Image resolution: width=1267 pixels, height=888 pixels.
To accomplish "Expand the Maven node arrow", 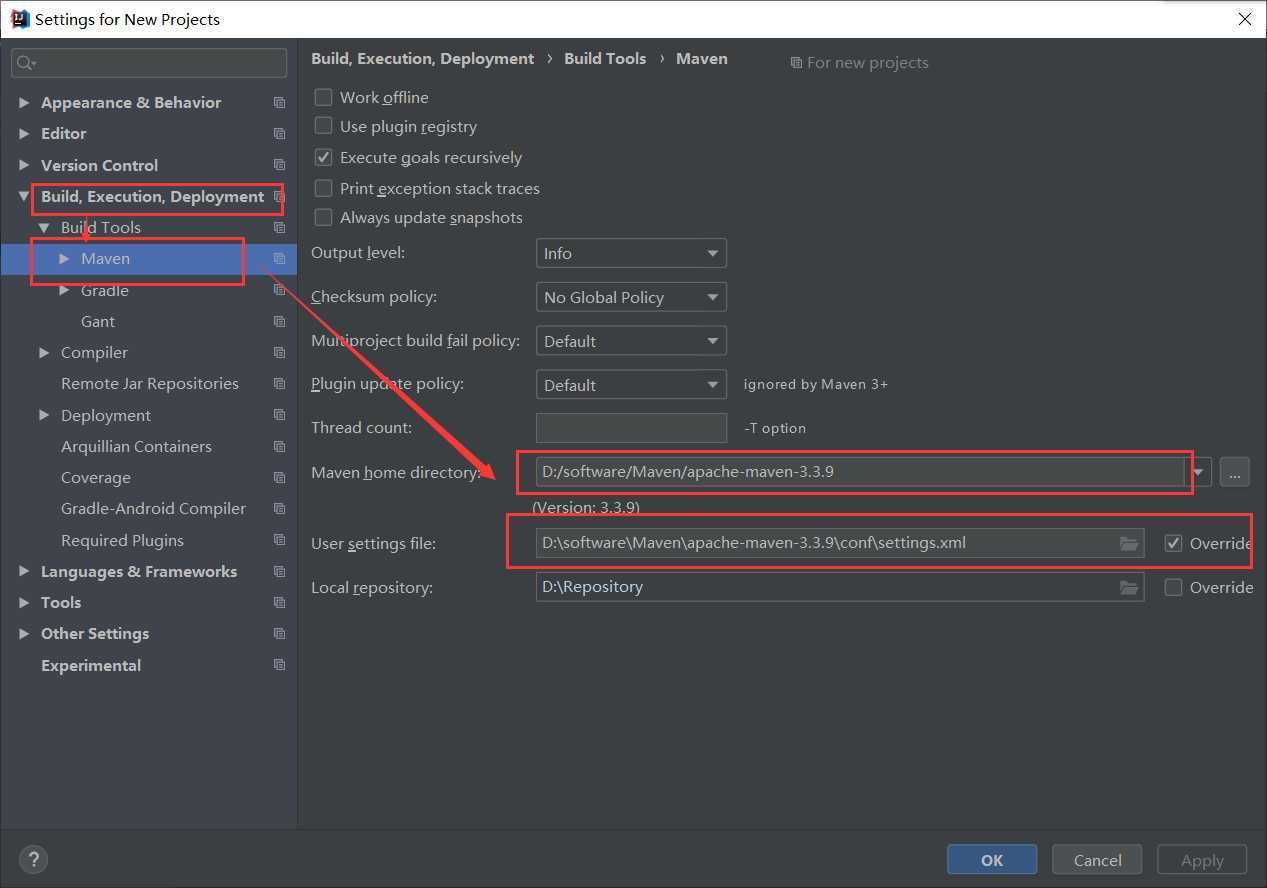I will [x=64, y=258].
